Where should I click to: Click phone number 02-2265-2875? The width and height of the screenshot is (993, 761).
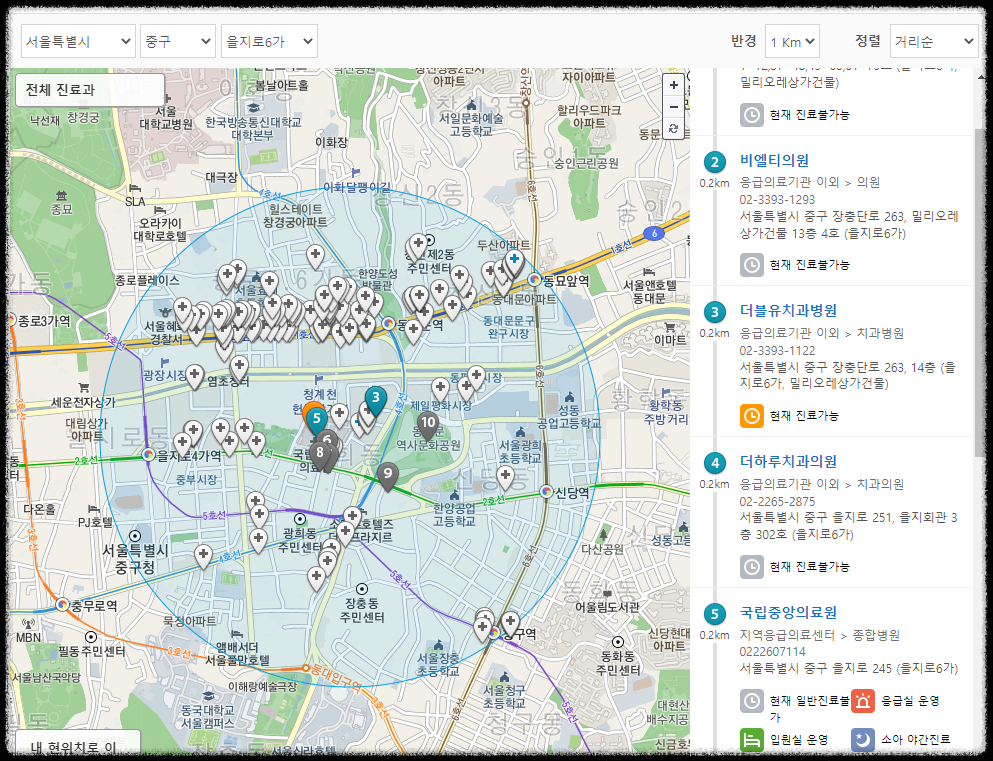[777, 501]
